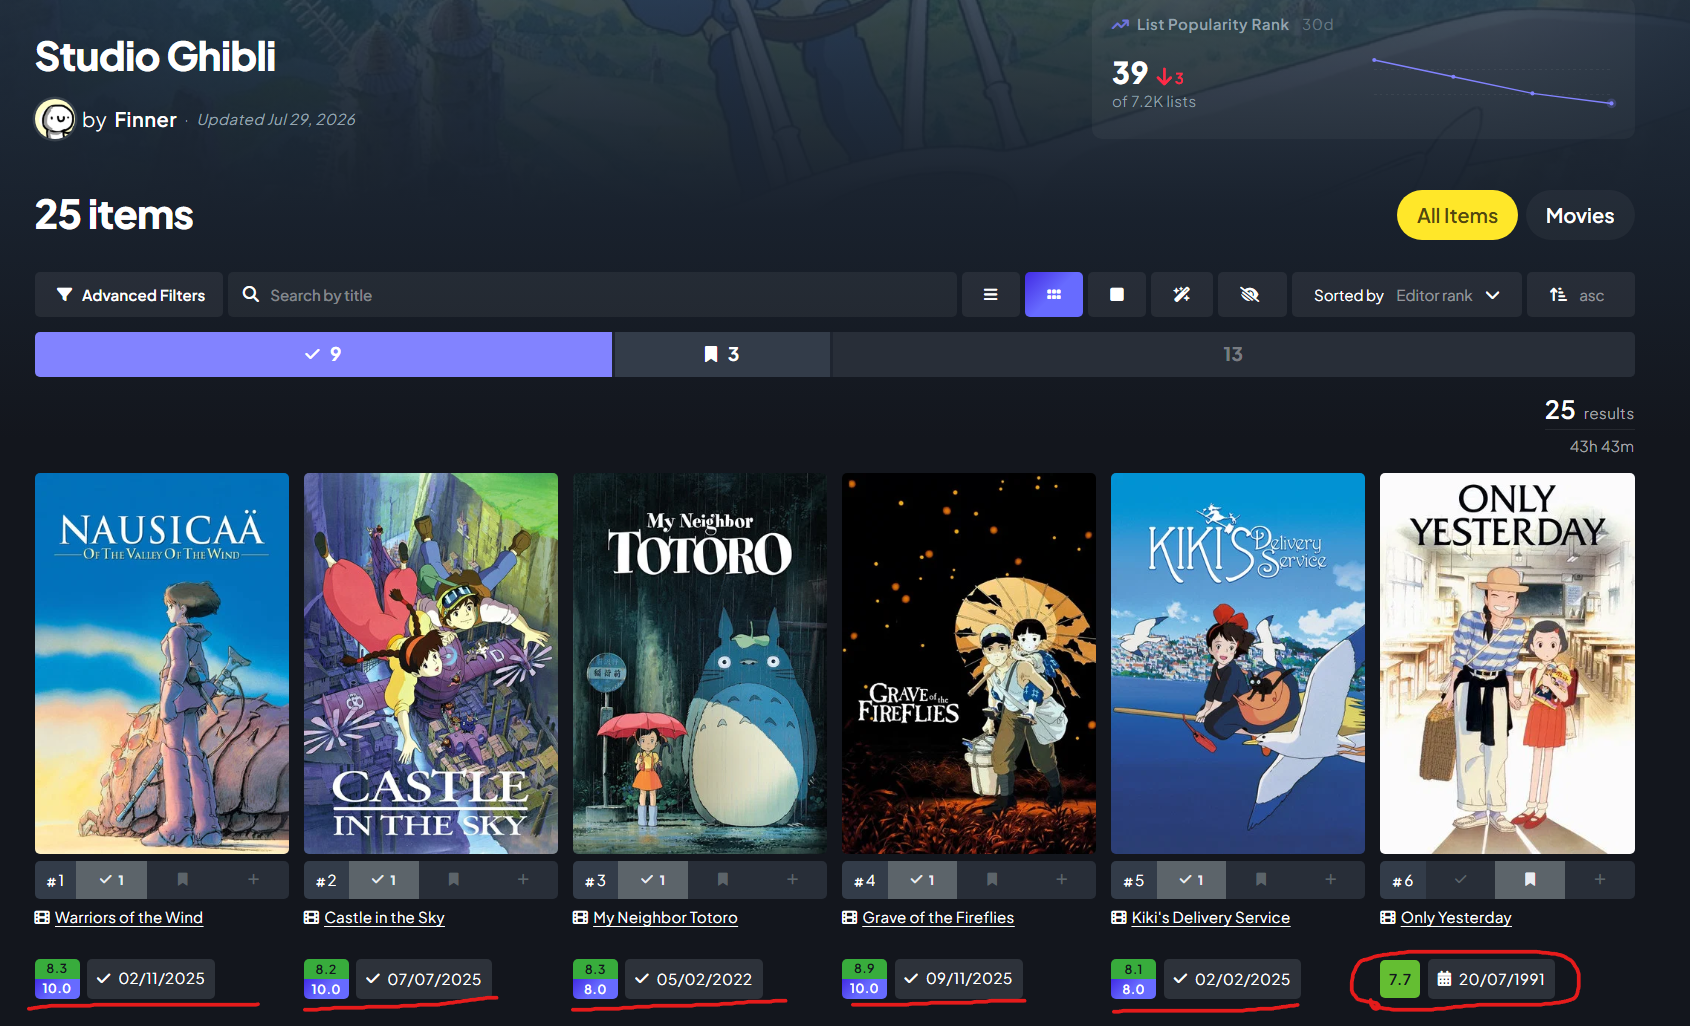Click the 8.2 rating badge on Castle in the Sky
1690x1026 pixels.
pyautogui.click(x=326, y=969)
